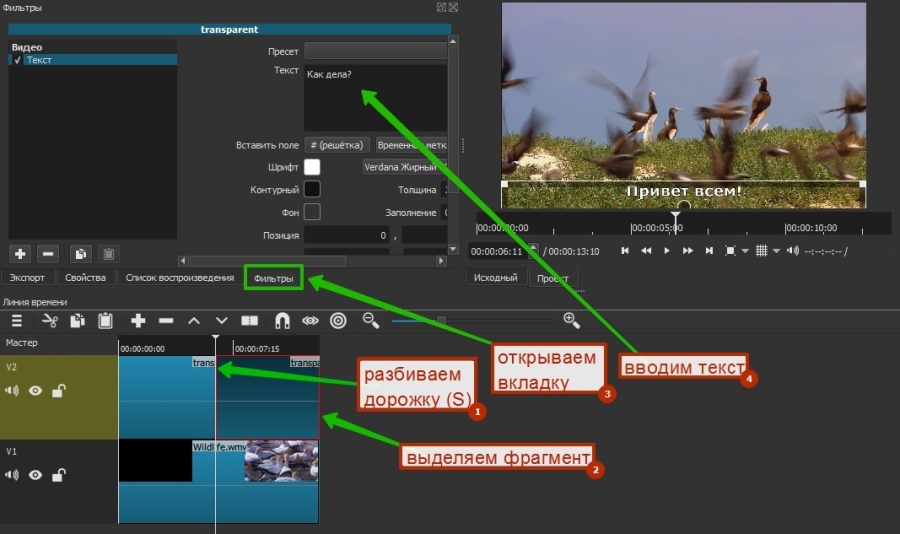Image resolution: width=900 pixels, height=534 pixels.
Task: Click the lift arrow up icon in timeline
Action: [x=194, y=321]
